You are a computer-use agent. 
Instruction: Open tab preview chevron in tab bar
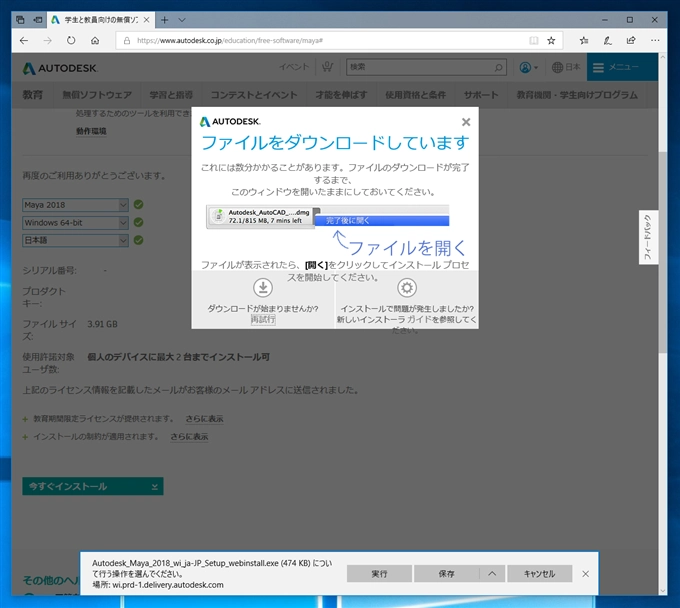(x=182, y=20)
